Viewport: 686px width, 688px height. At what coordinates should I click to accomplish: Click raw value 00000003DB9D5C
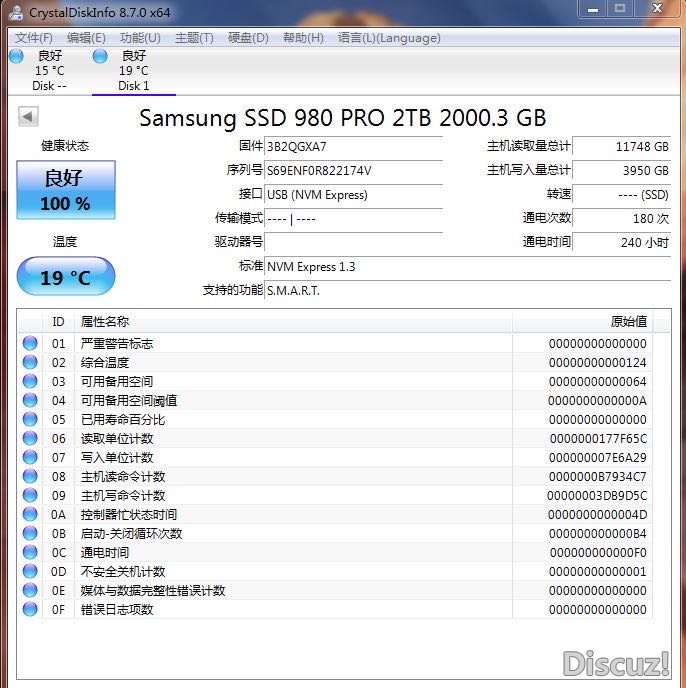click(x=597, y=496)
